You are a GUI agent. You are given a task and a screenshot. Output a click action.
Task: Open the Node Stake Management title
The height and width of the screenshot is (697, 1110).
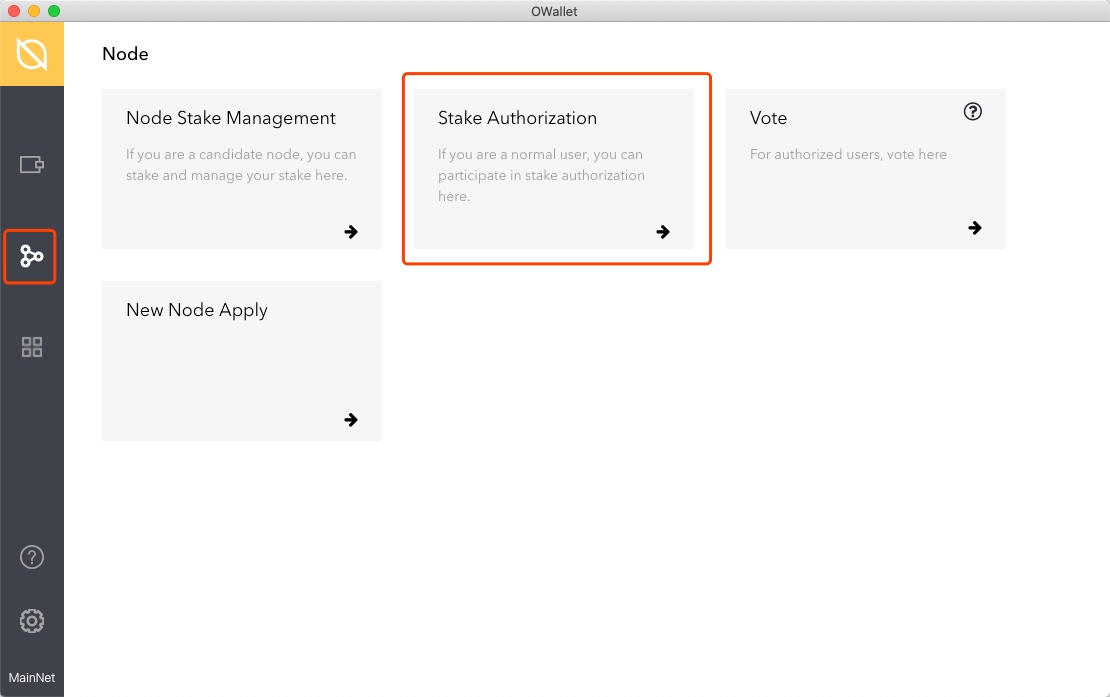(231, 118)
